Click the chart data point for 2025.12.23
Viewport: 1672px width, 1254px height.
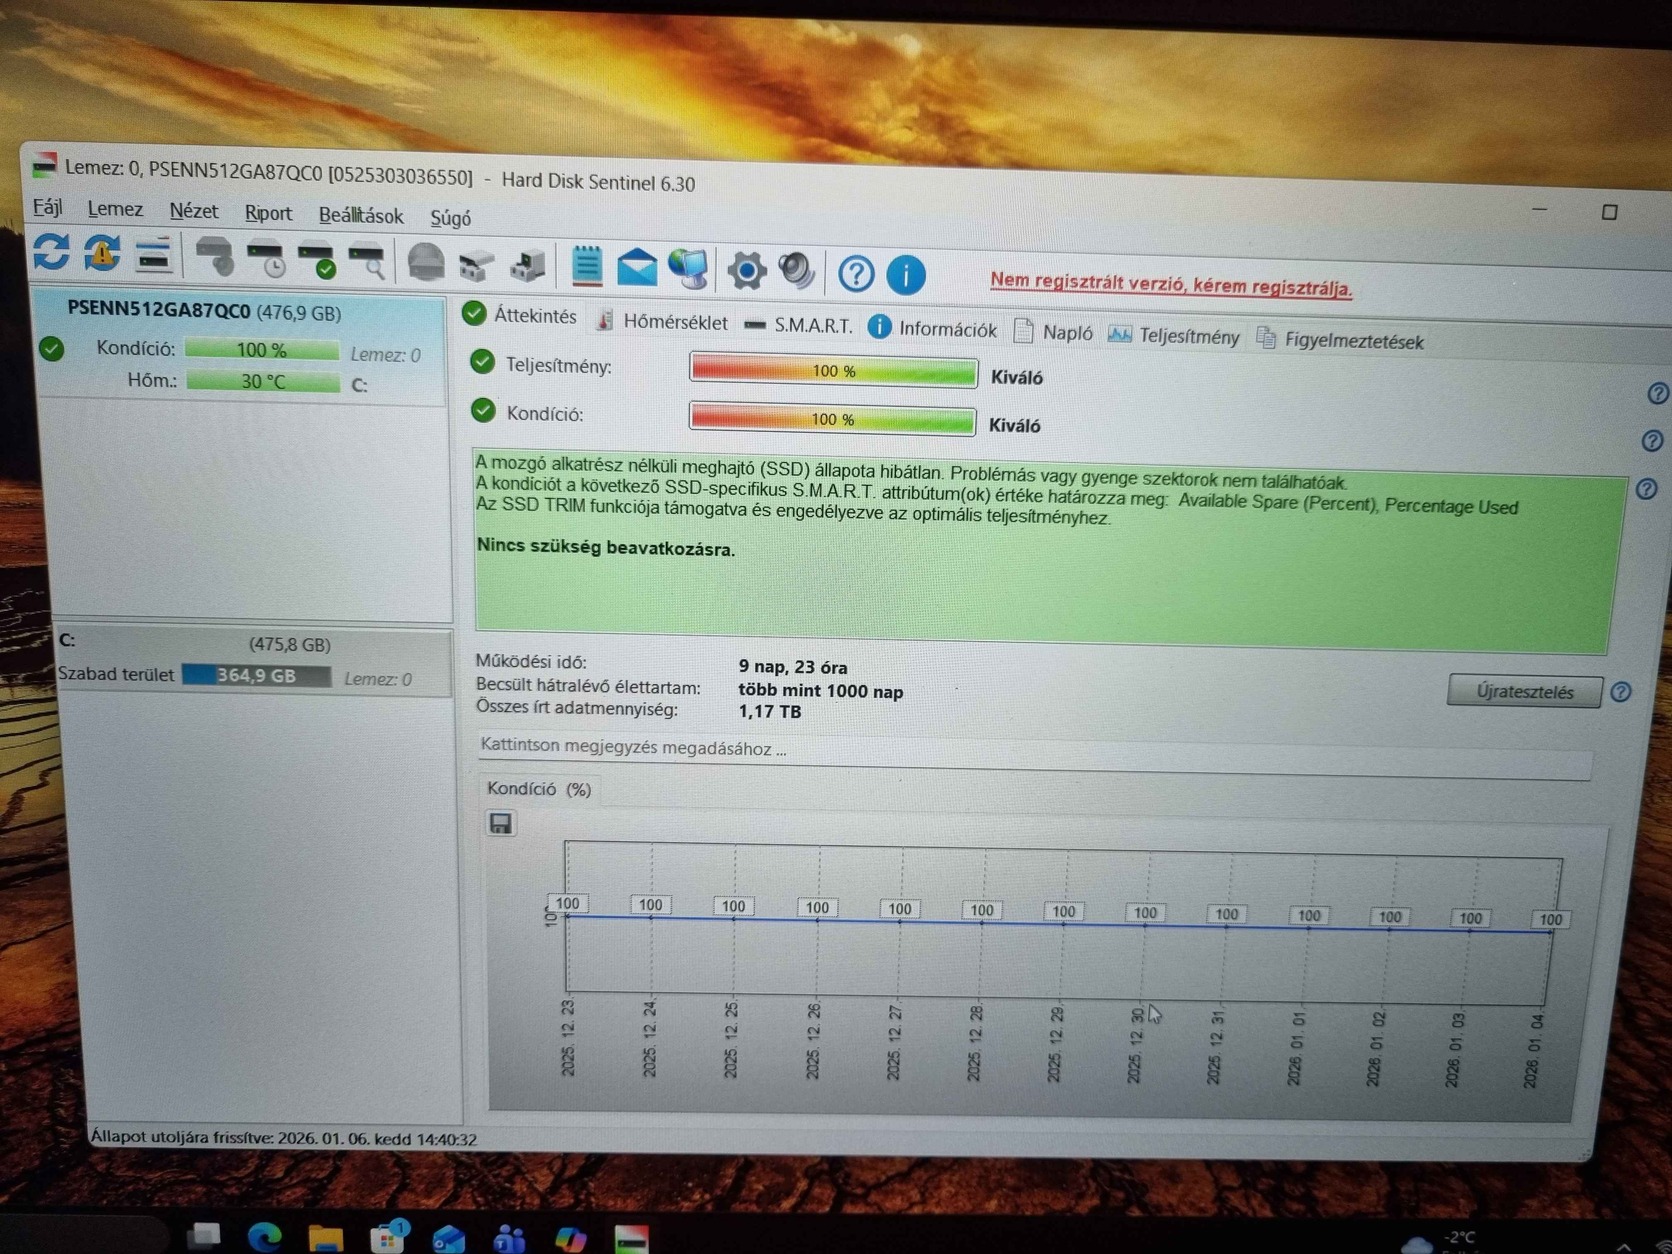[567, 917]
